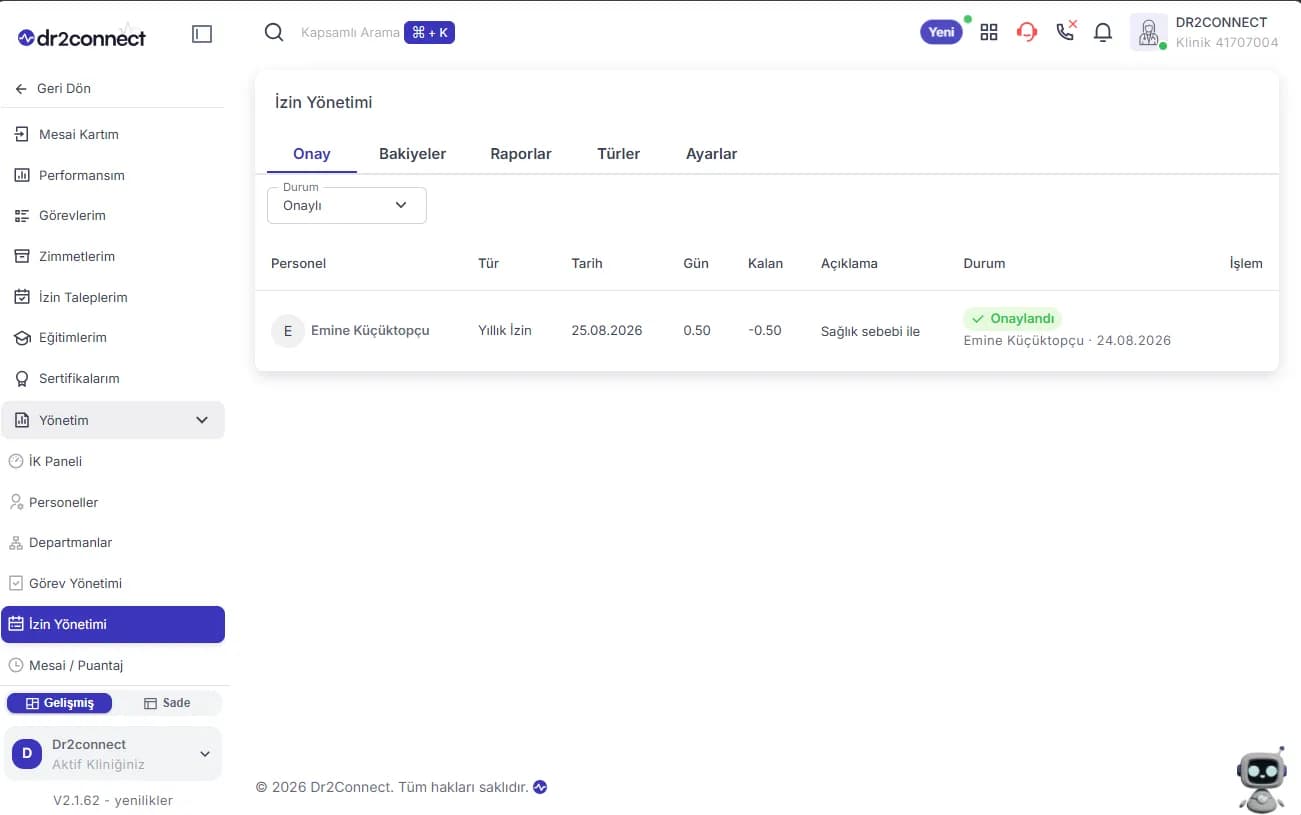Click the Emine Küçüktopçu personnel name
Viewport: 1301px width, 815px height.
point(370,330)
